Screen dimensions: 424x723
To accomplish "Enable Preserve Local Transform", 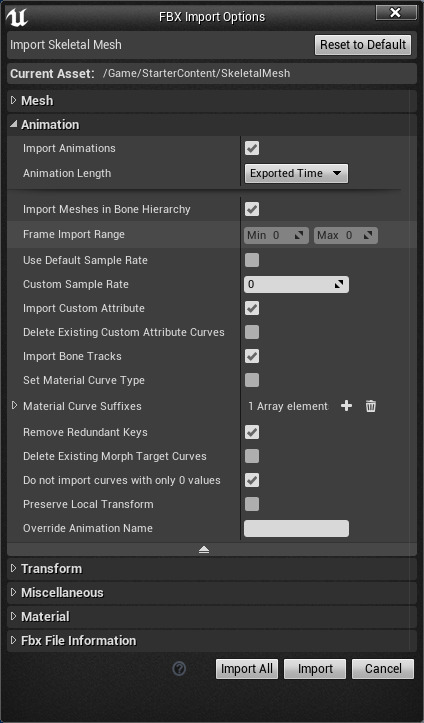I will pyautogui.click(x=252, y=504).
